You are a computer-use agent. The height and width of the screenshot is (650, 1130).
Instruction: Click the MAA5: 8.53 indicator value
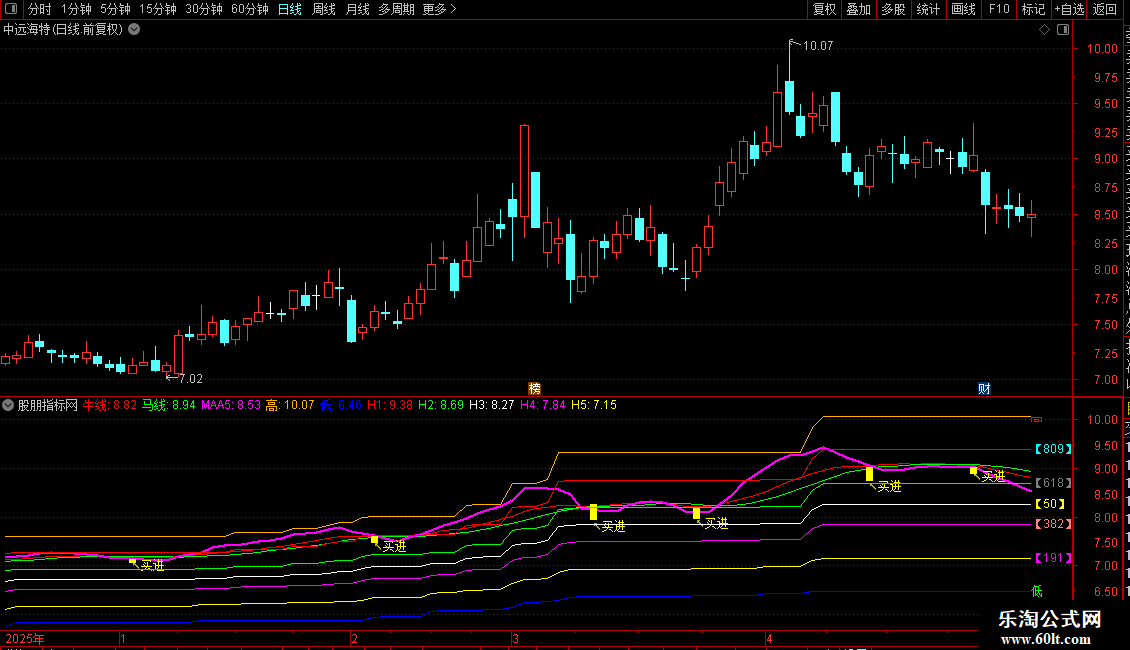click(x=231, y=405)
